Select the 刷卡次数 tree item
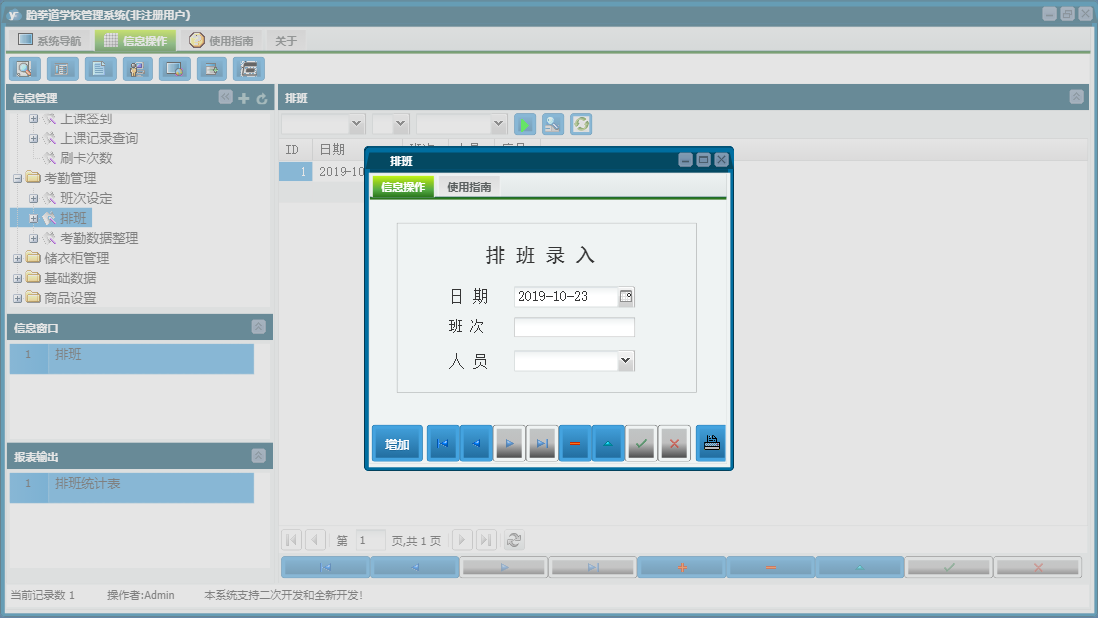The image size is (1098, 618). pos(86,158)
